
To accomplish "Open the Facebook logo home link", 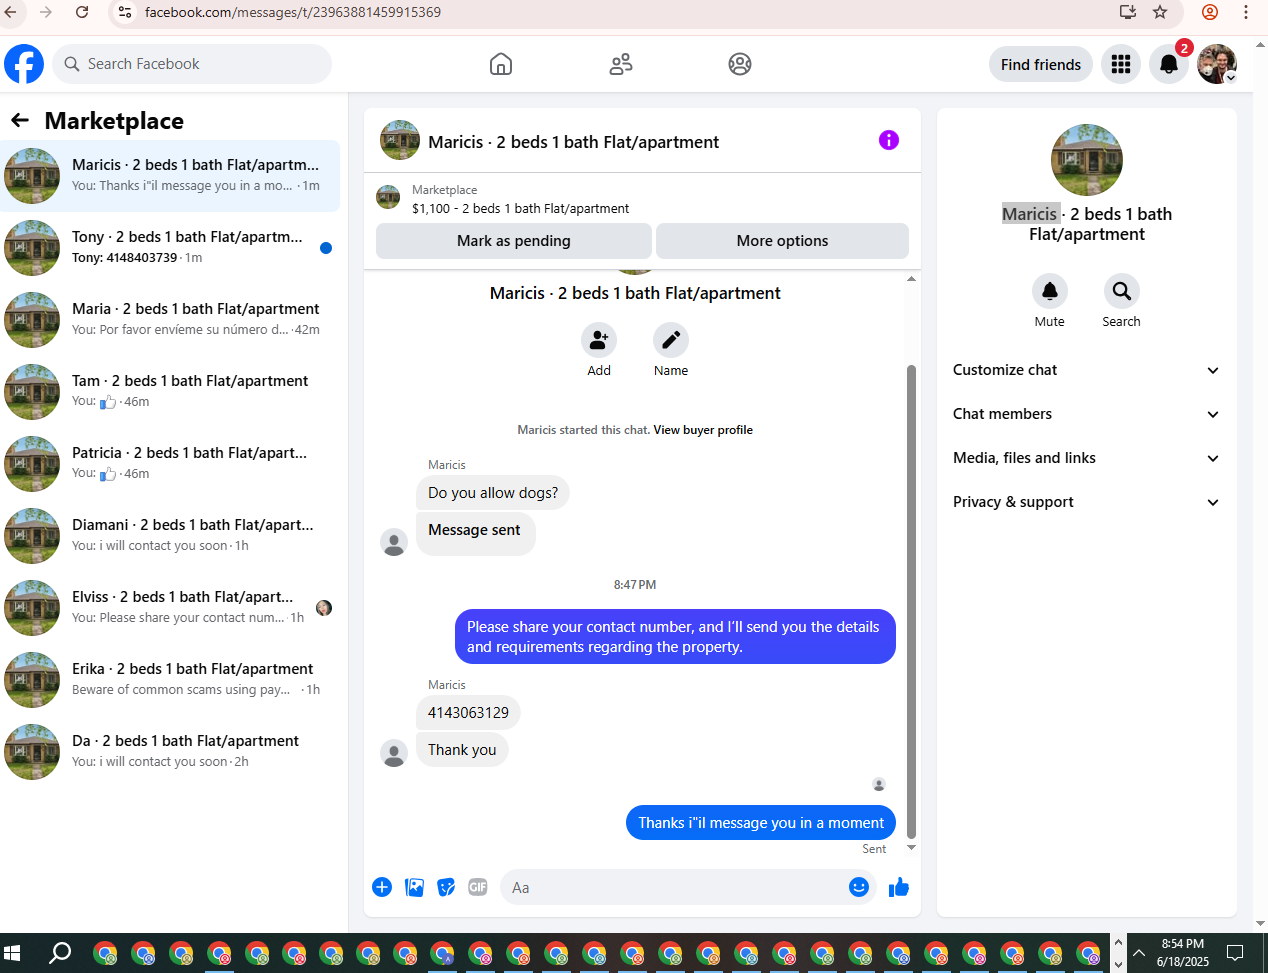I will 24,64.
